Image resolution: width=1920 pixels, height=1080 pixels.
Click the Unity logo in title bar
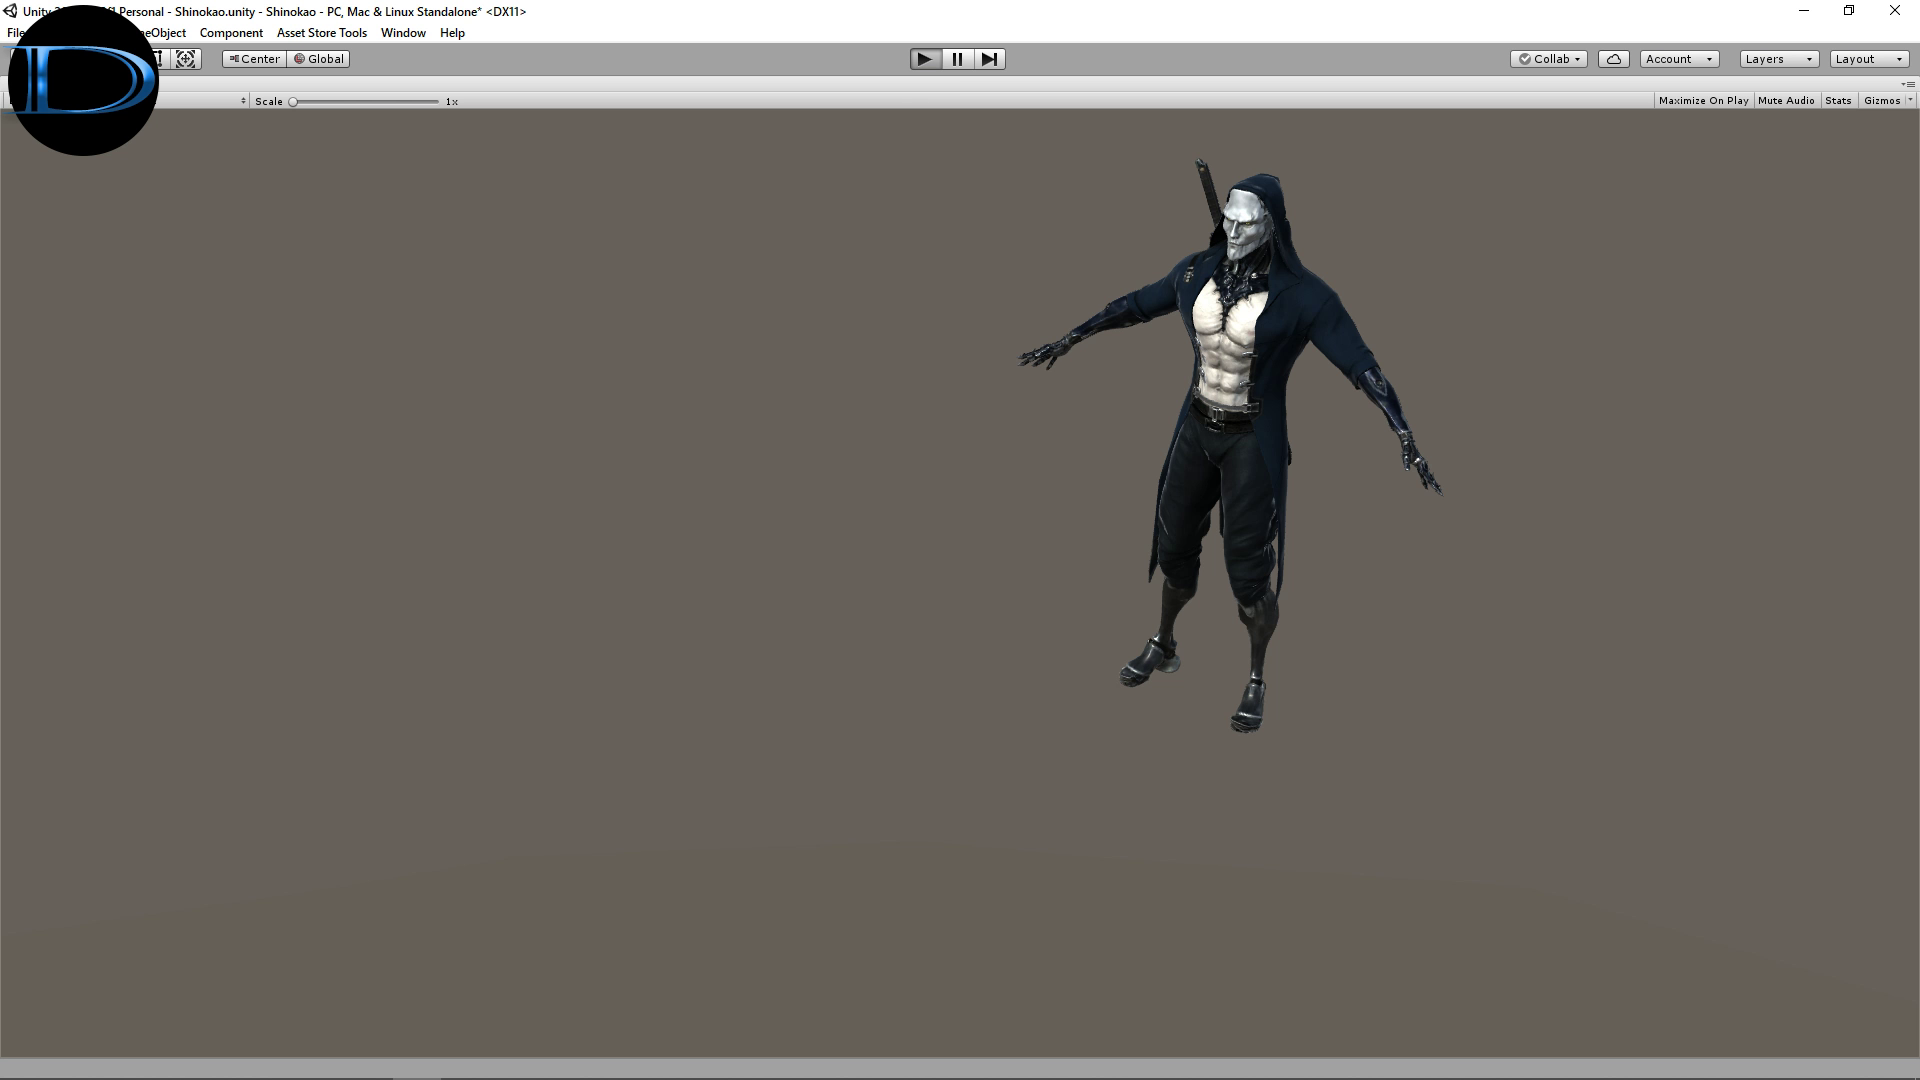(10, 11)
